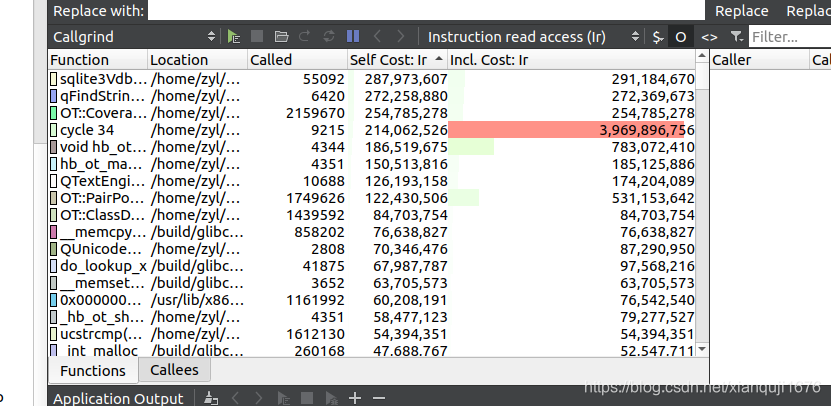Select the OT::Covera... function row
831x406 pixels.
click(372, 113)
